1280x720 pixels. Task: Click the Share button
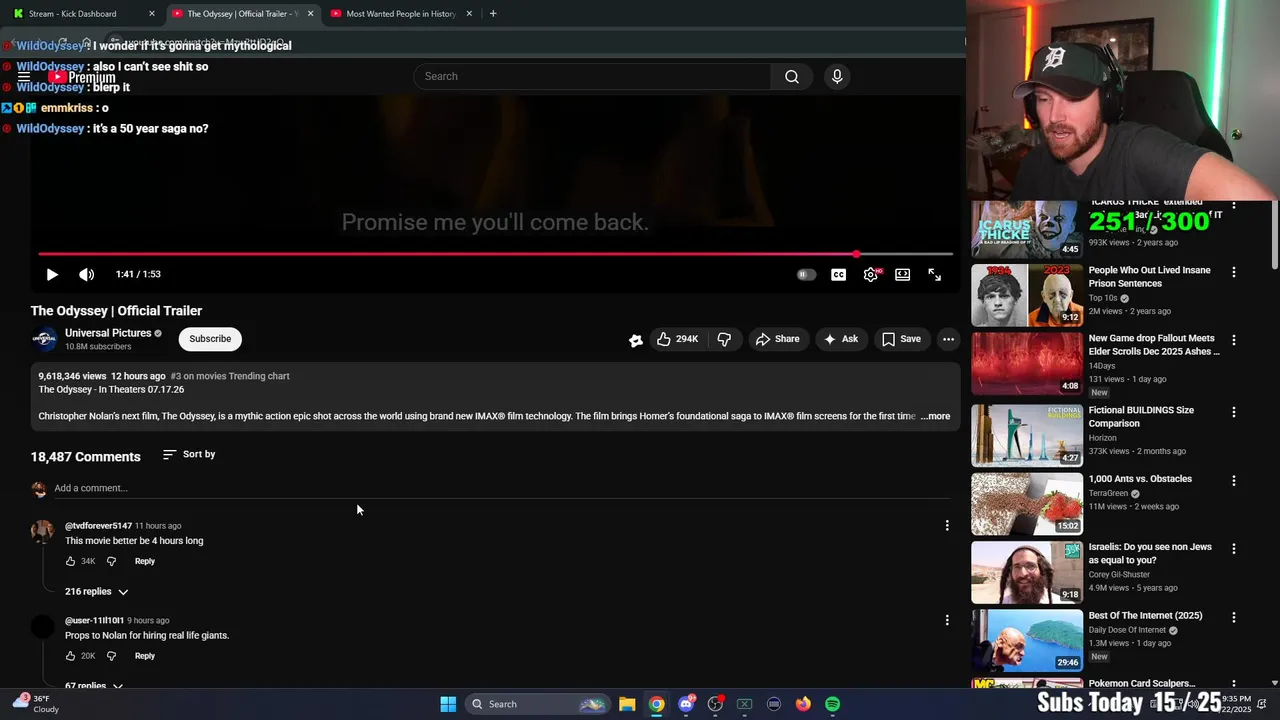click(x=777, y=339)
